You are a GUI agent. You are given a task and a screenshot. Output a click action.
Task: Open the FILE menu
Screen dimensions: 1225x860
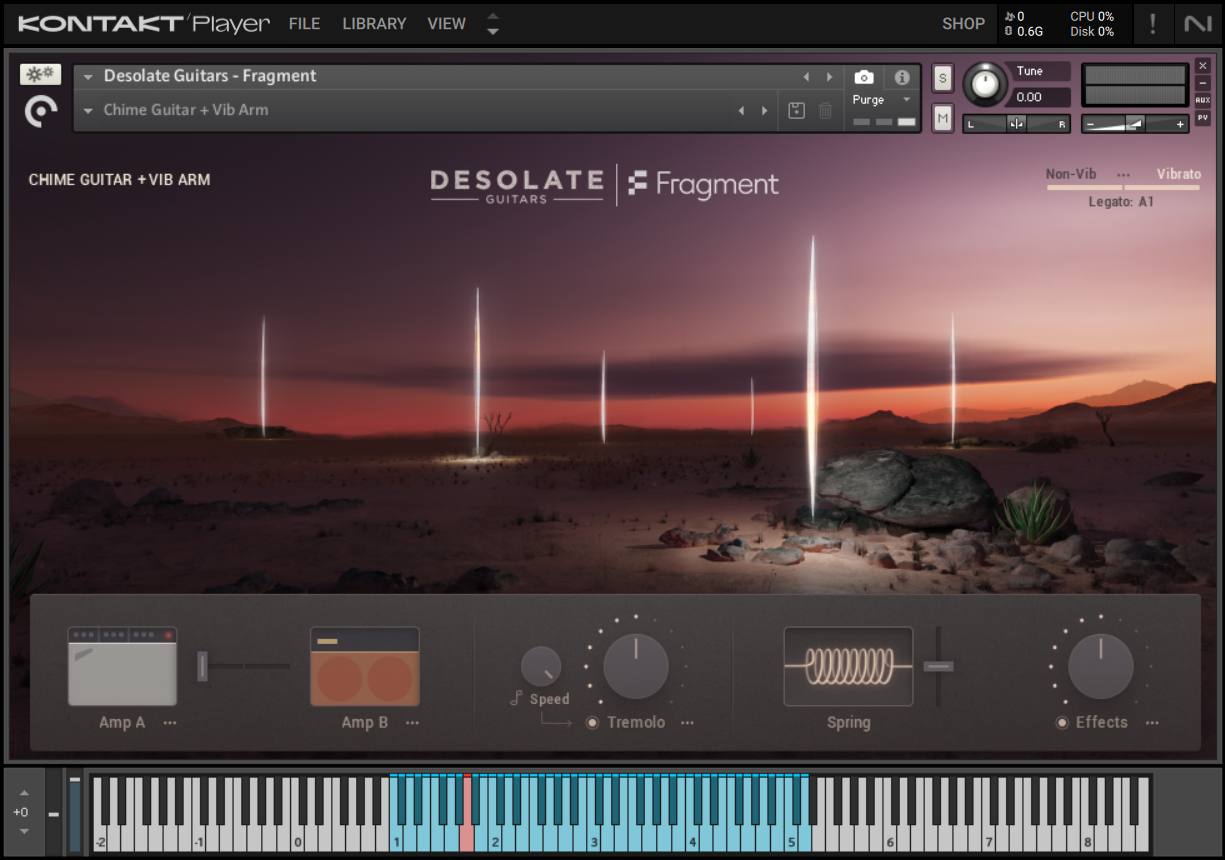pos(304,23)
